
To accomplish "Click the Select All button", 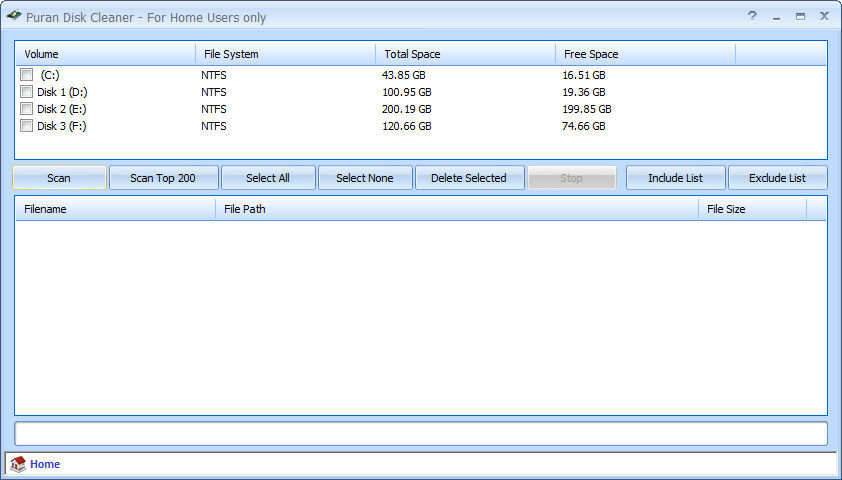I will click(x=268, y=178).
